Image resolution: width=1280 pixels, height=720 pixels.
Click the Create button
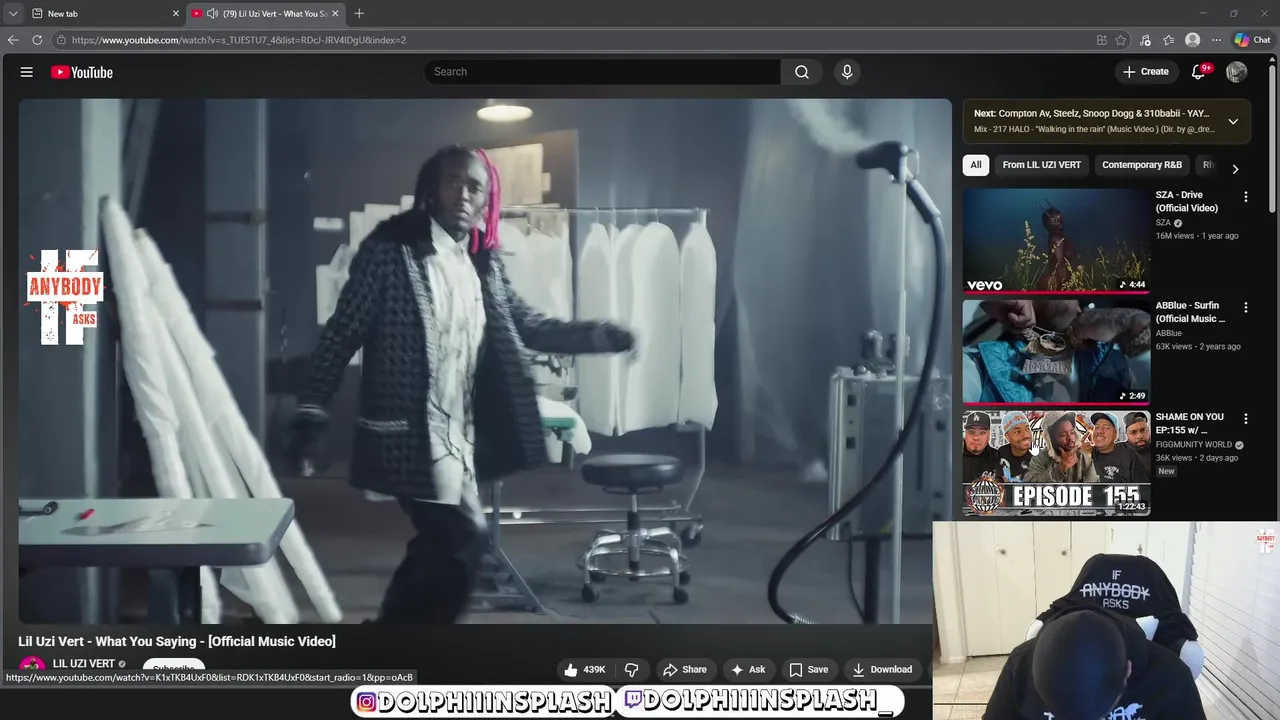pos(1145,72)
